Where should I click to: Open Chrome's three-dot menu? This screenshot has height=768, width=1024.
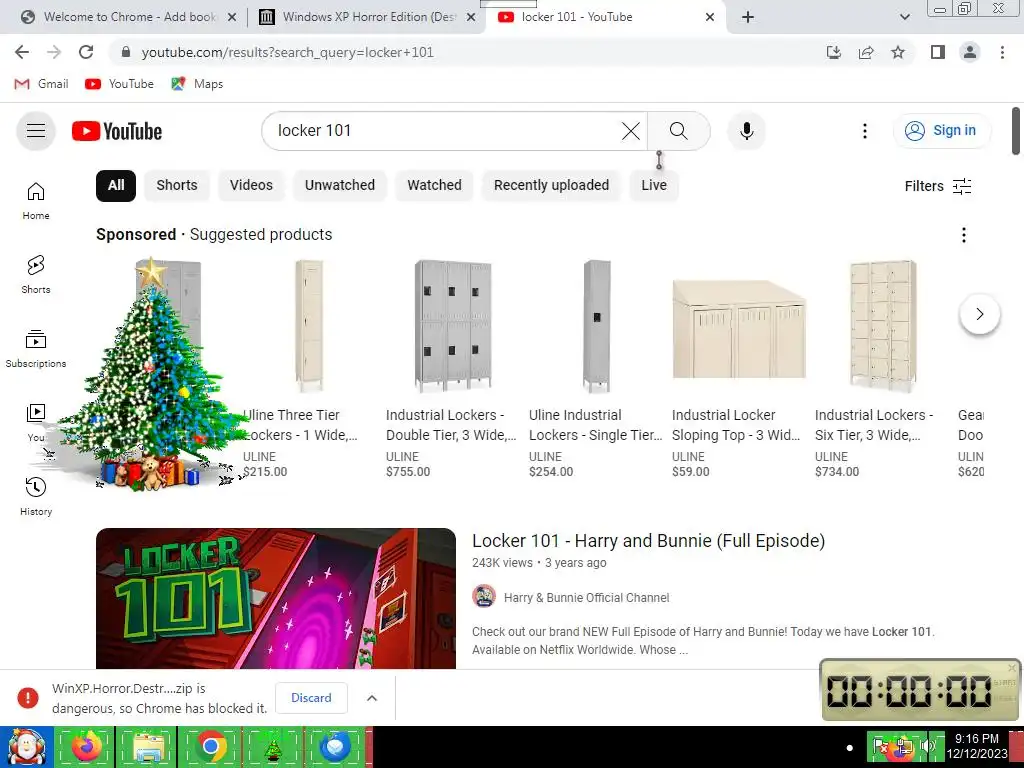tap(1002, 52)
